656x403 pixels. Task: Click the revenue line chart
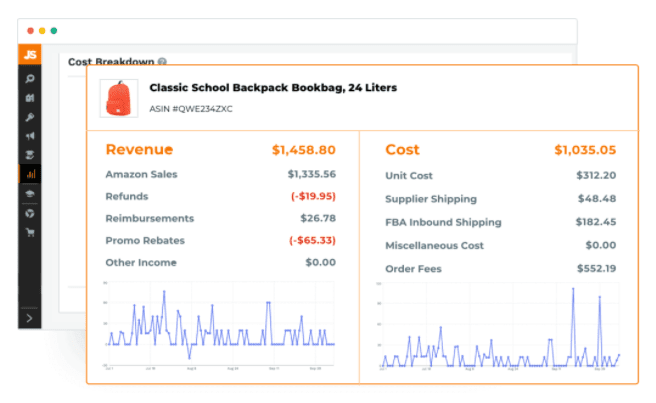tap(219, 326)
